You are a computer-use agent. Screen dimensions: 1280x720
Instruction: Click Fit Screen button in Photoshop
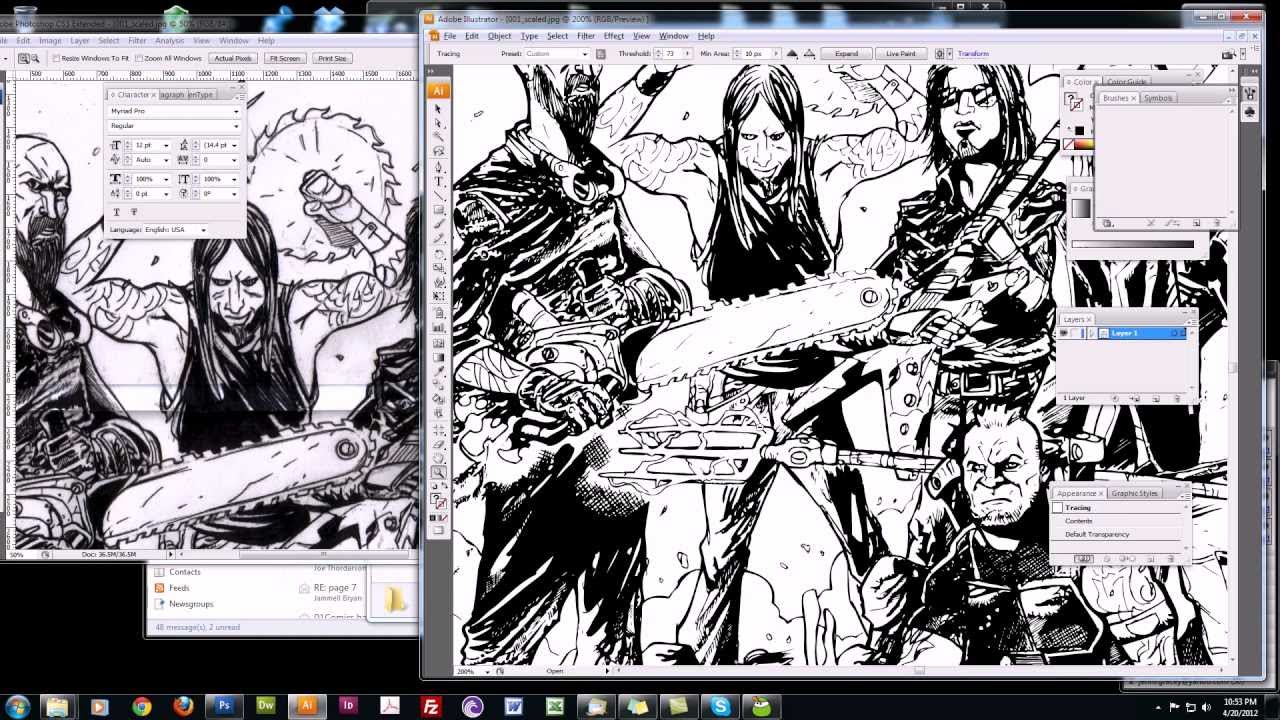(x=284, y=58)
